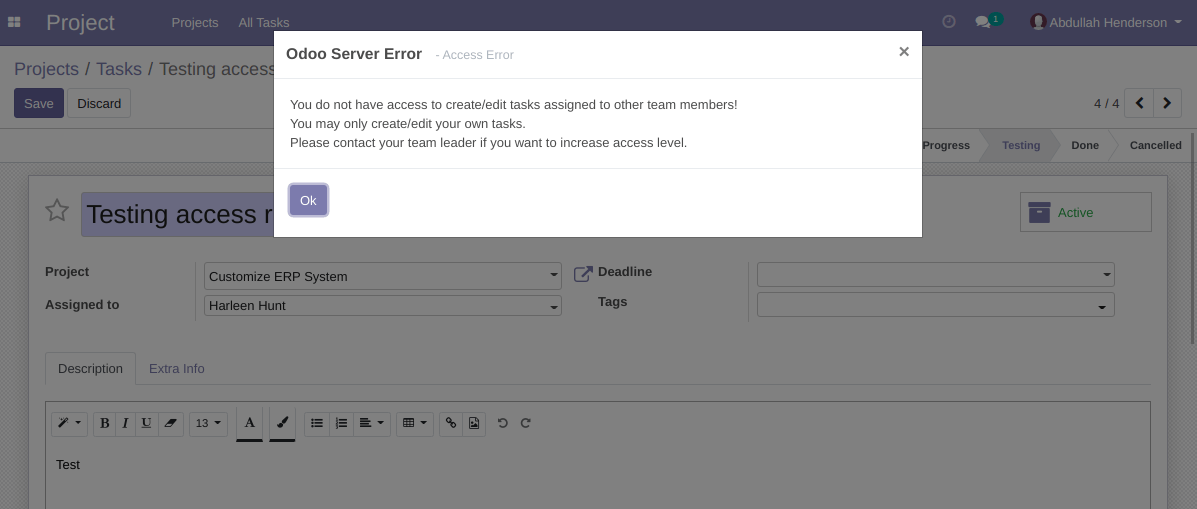Click the underline formatting icon
Image resolution: width=1197 pixels, height=509 pixels.
[146, 423]
